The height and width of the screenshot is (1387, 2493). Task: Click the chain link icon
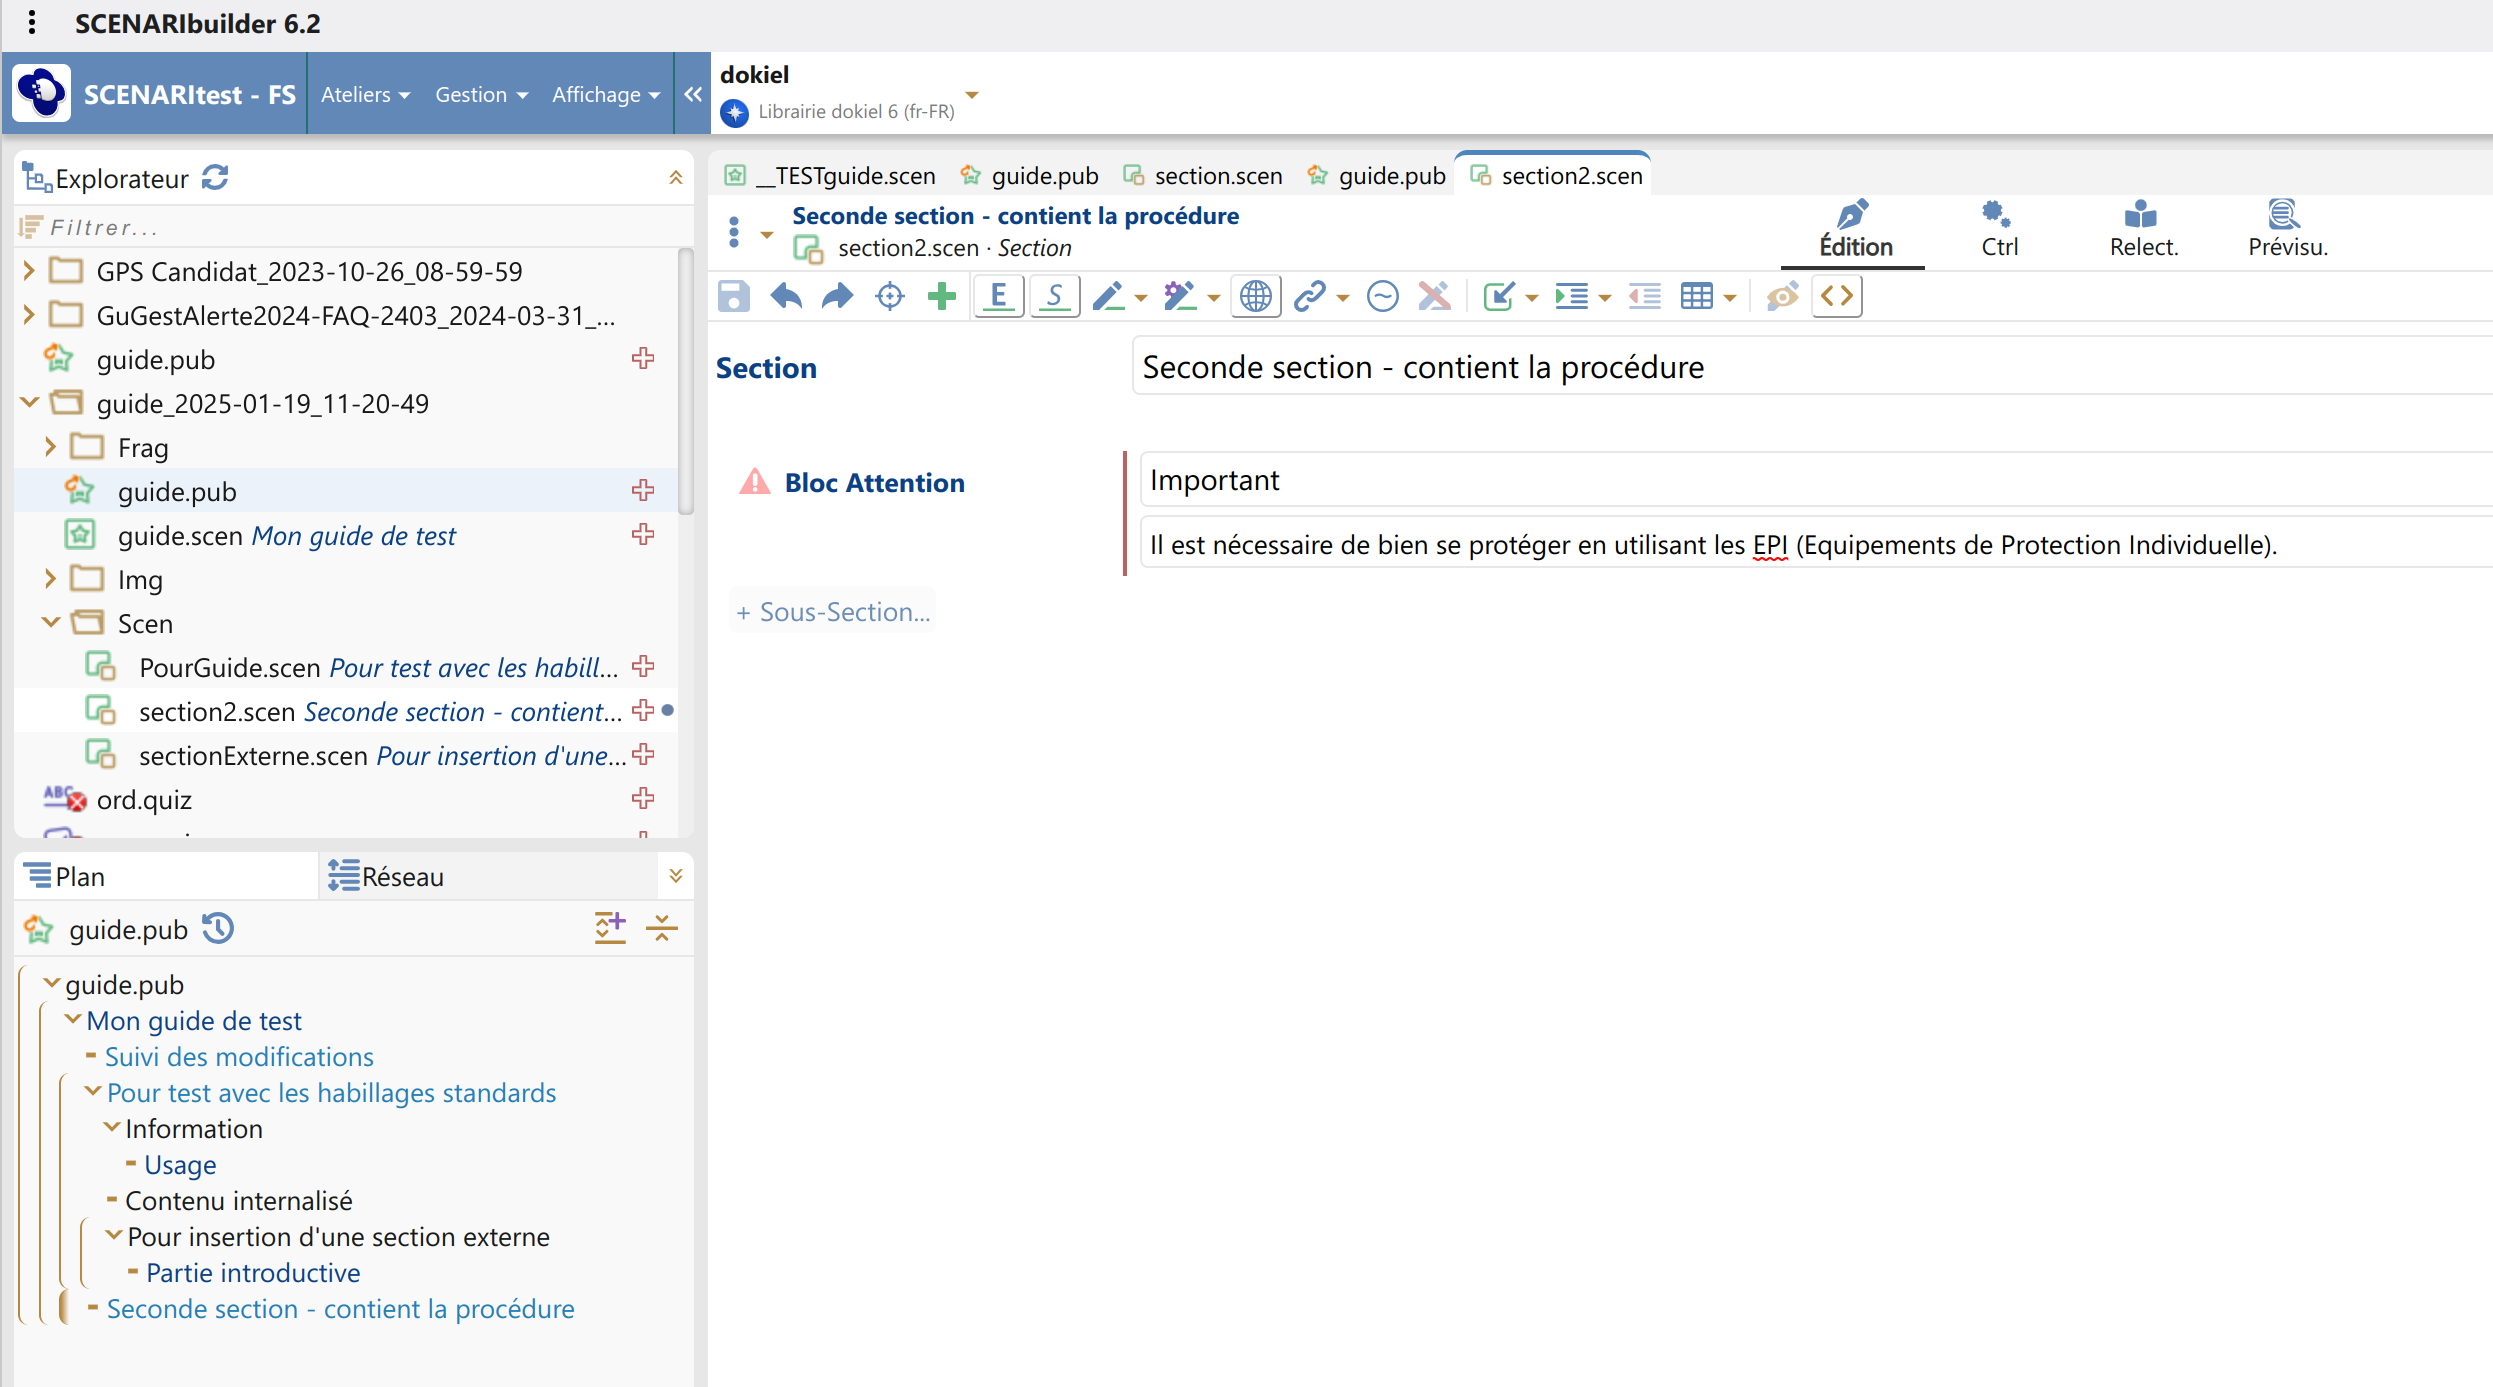pyautogui.click(x=1309, y=297)
